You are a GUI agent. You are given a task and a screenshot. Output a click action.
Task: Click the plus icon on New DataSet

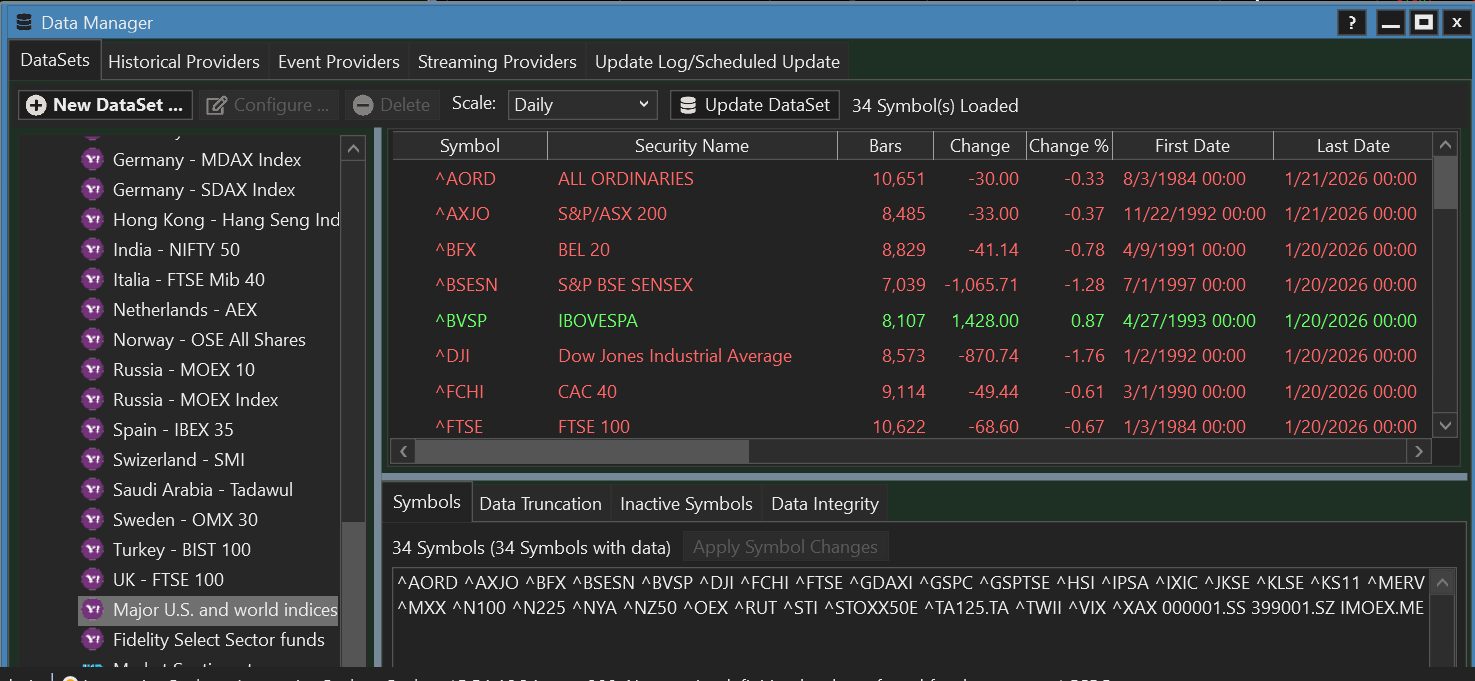[x=36, y=105]
